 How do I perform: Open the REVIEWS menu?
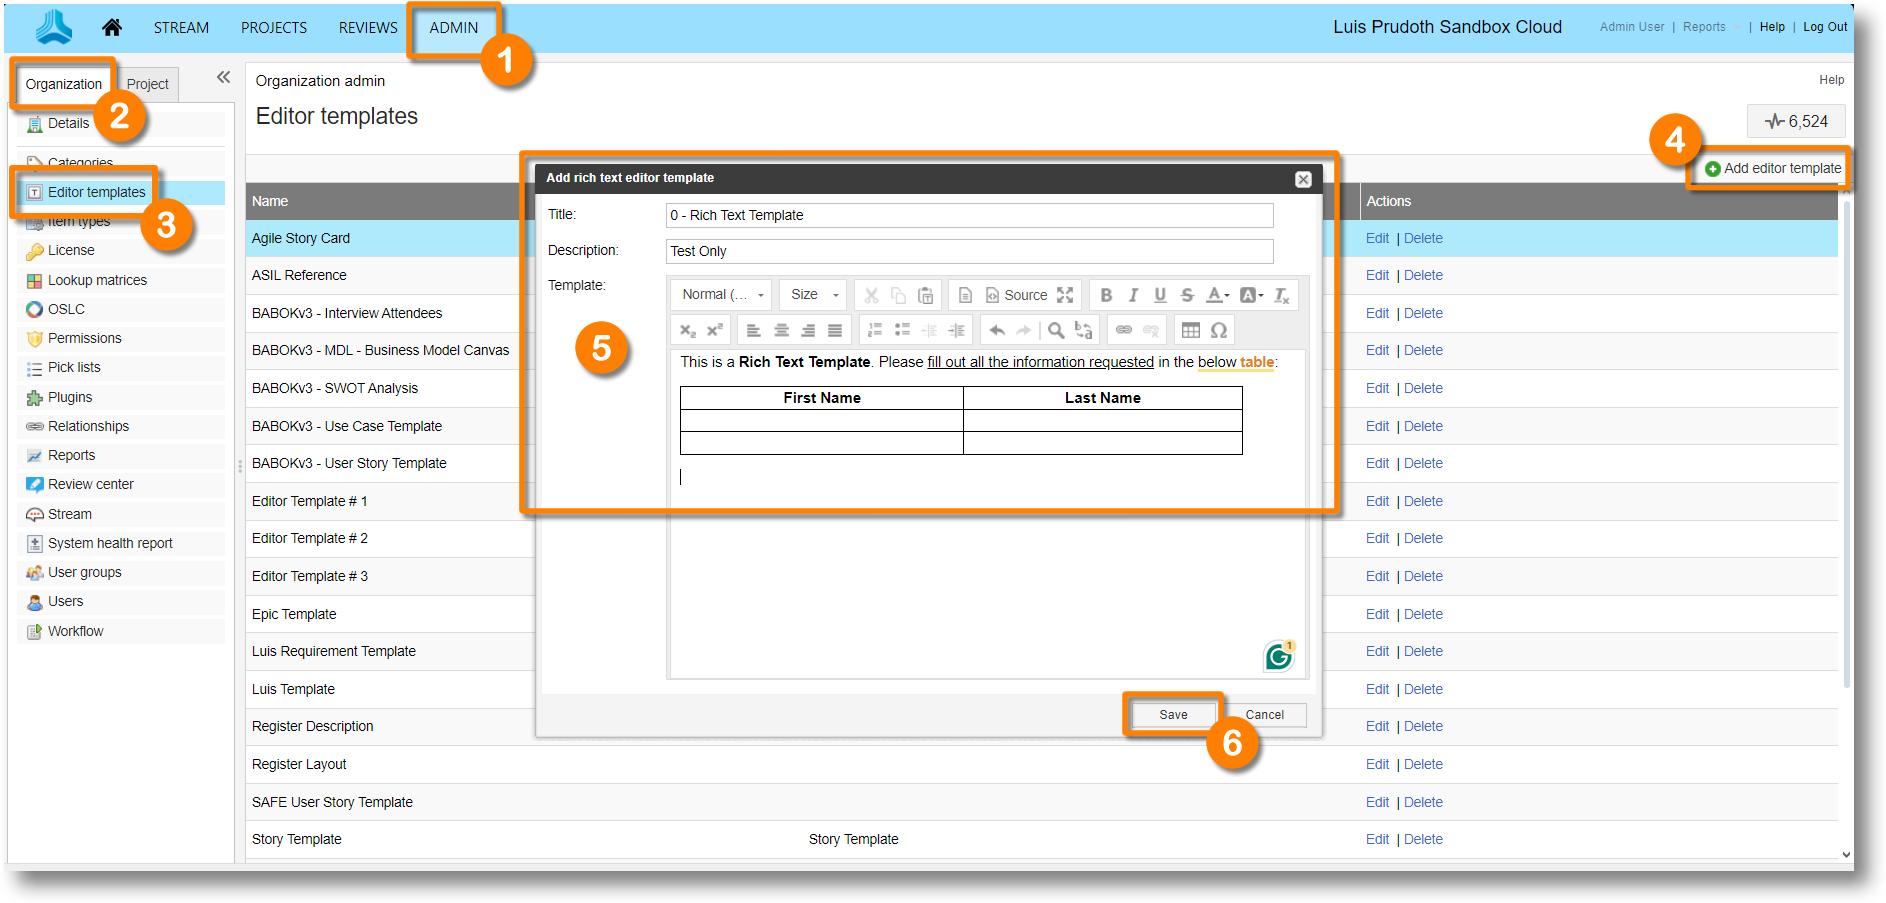(x=368, y=28)
